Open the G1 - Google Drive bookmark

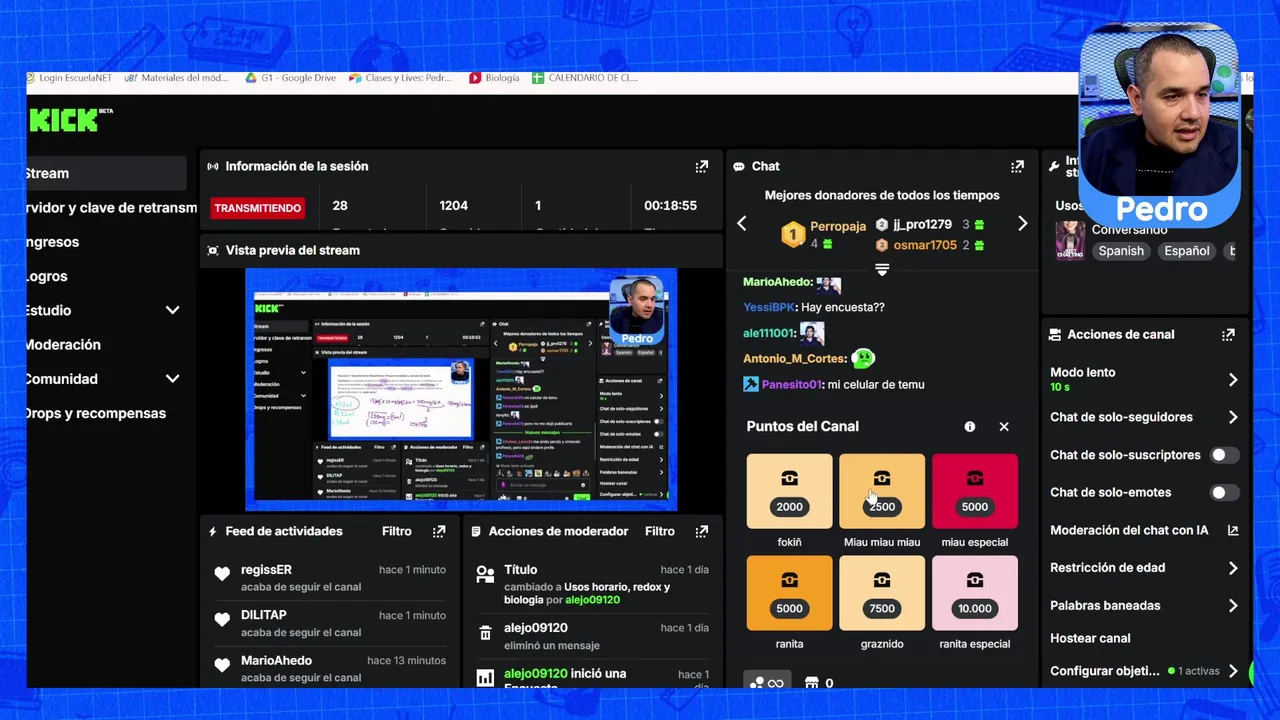[291, 78]
